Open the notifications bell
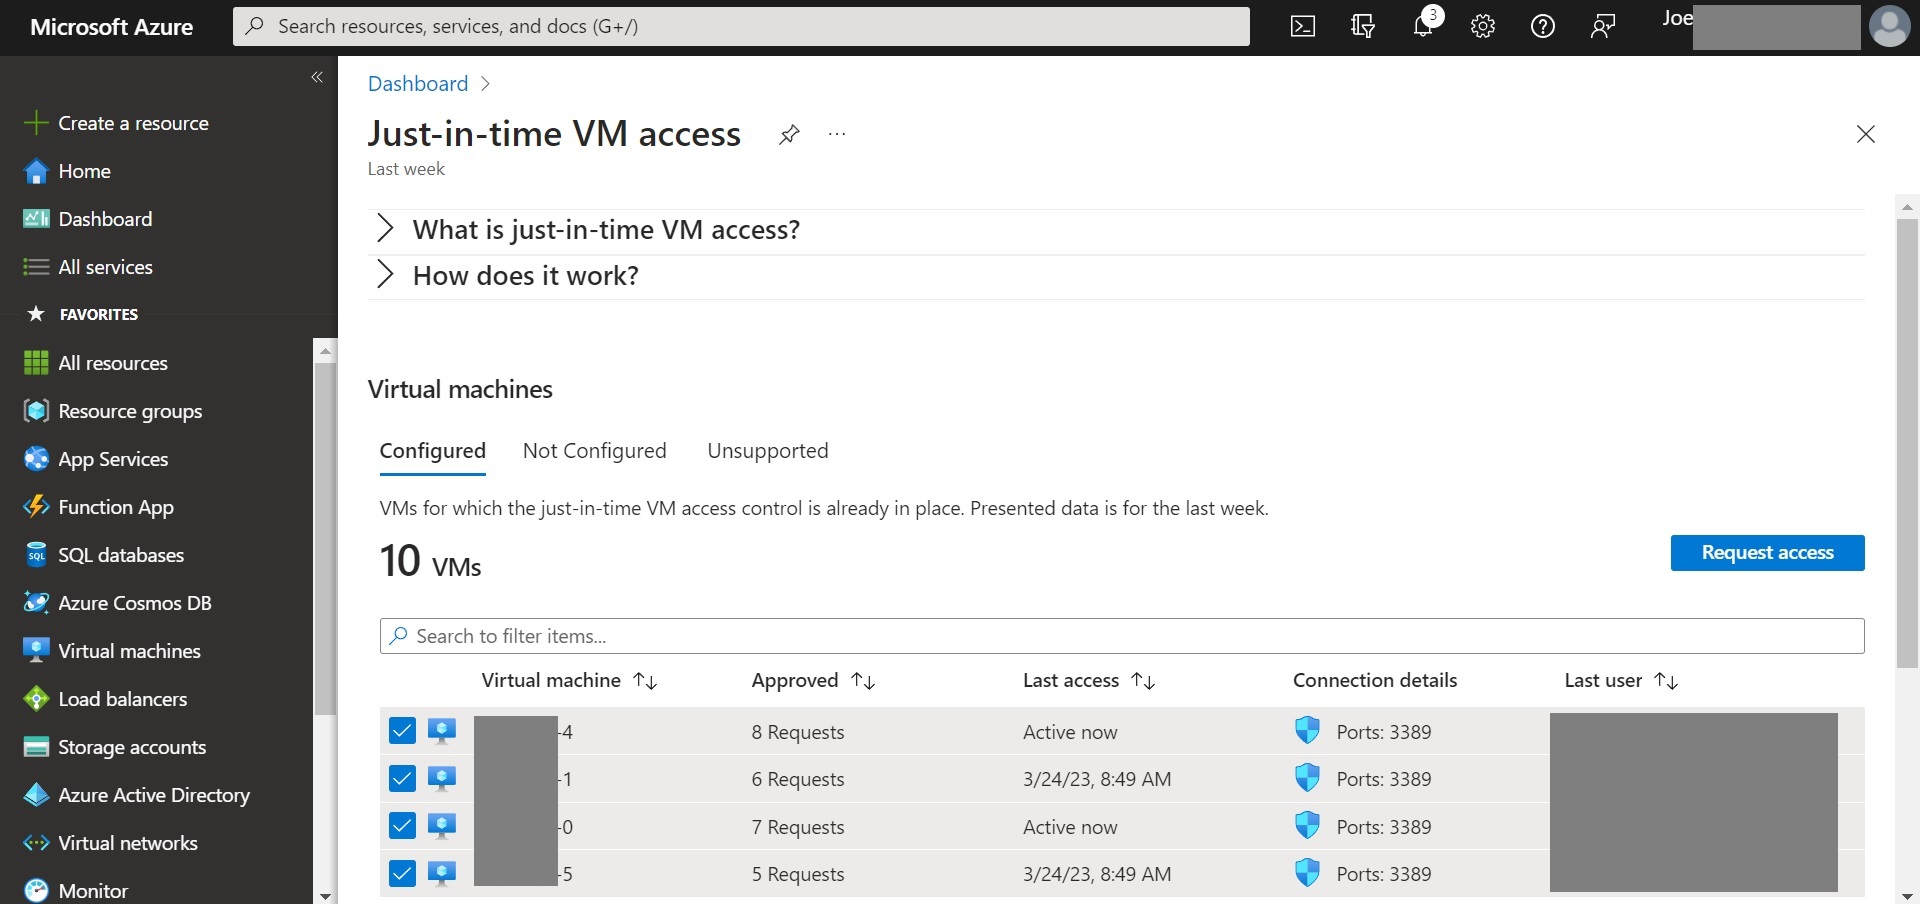 click(1423, 26)
